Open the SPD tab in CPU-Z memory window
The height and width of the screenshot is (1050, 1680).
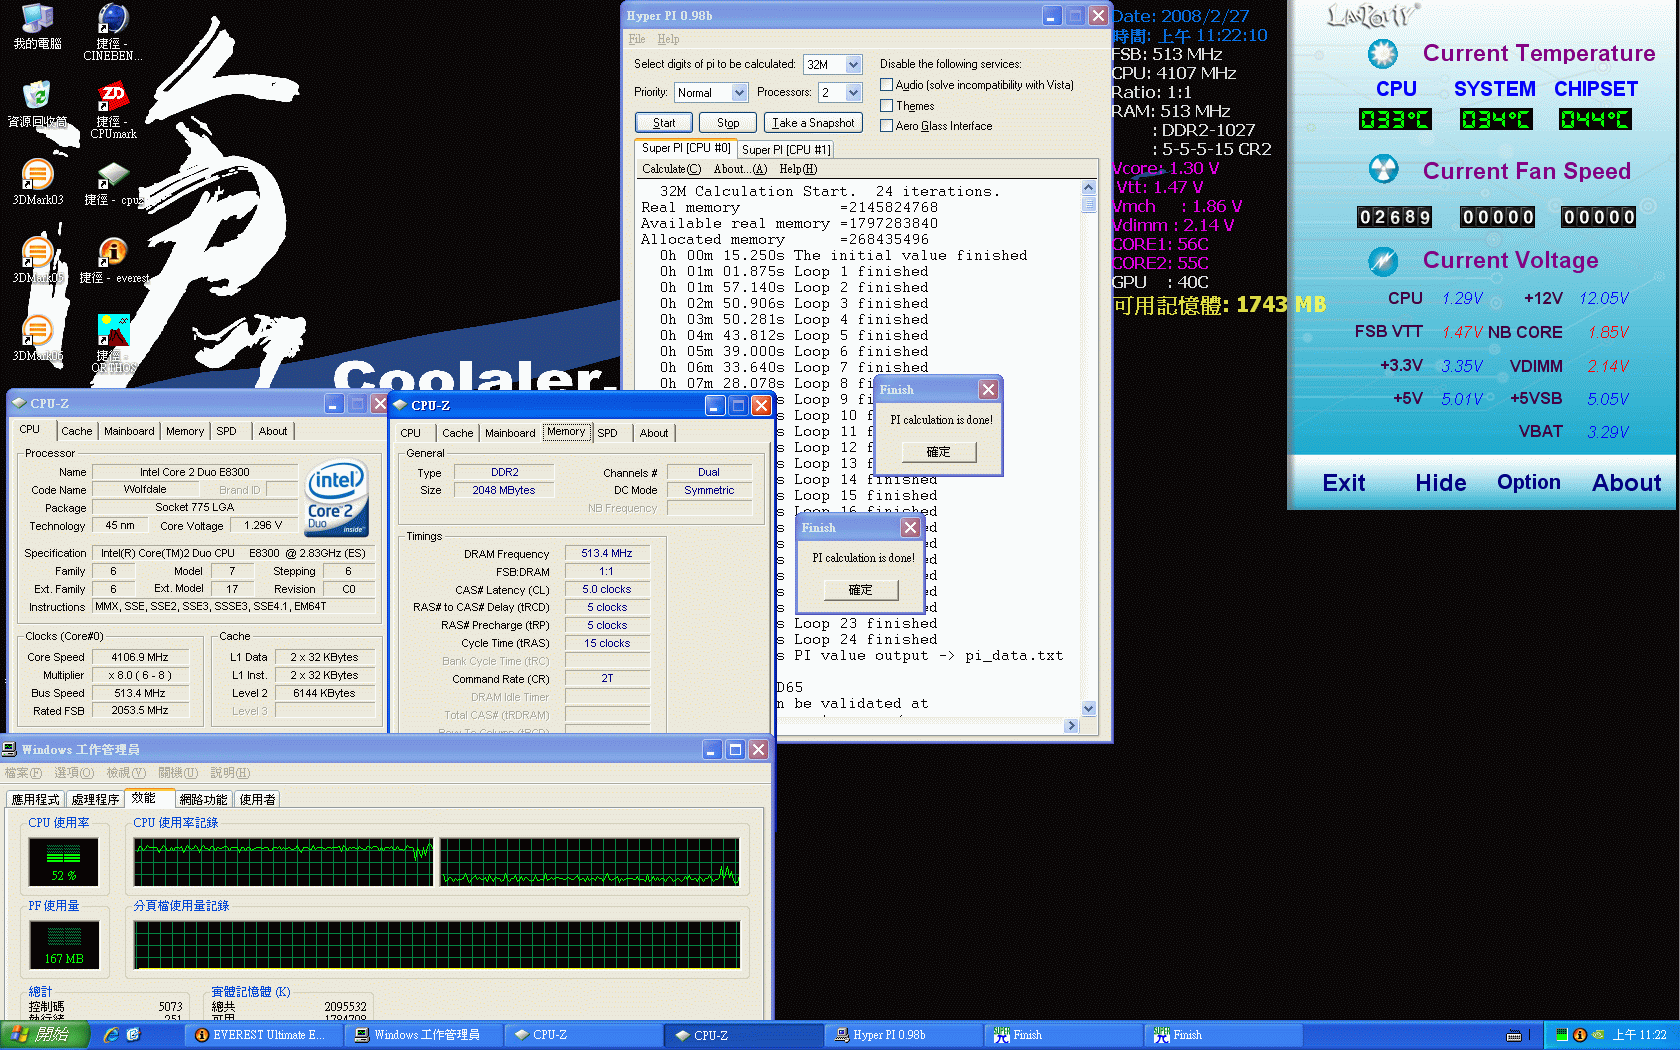(x=607, y=433)
